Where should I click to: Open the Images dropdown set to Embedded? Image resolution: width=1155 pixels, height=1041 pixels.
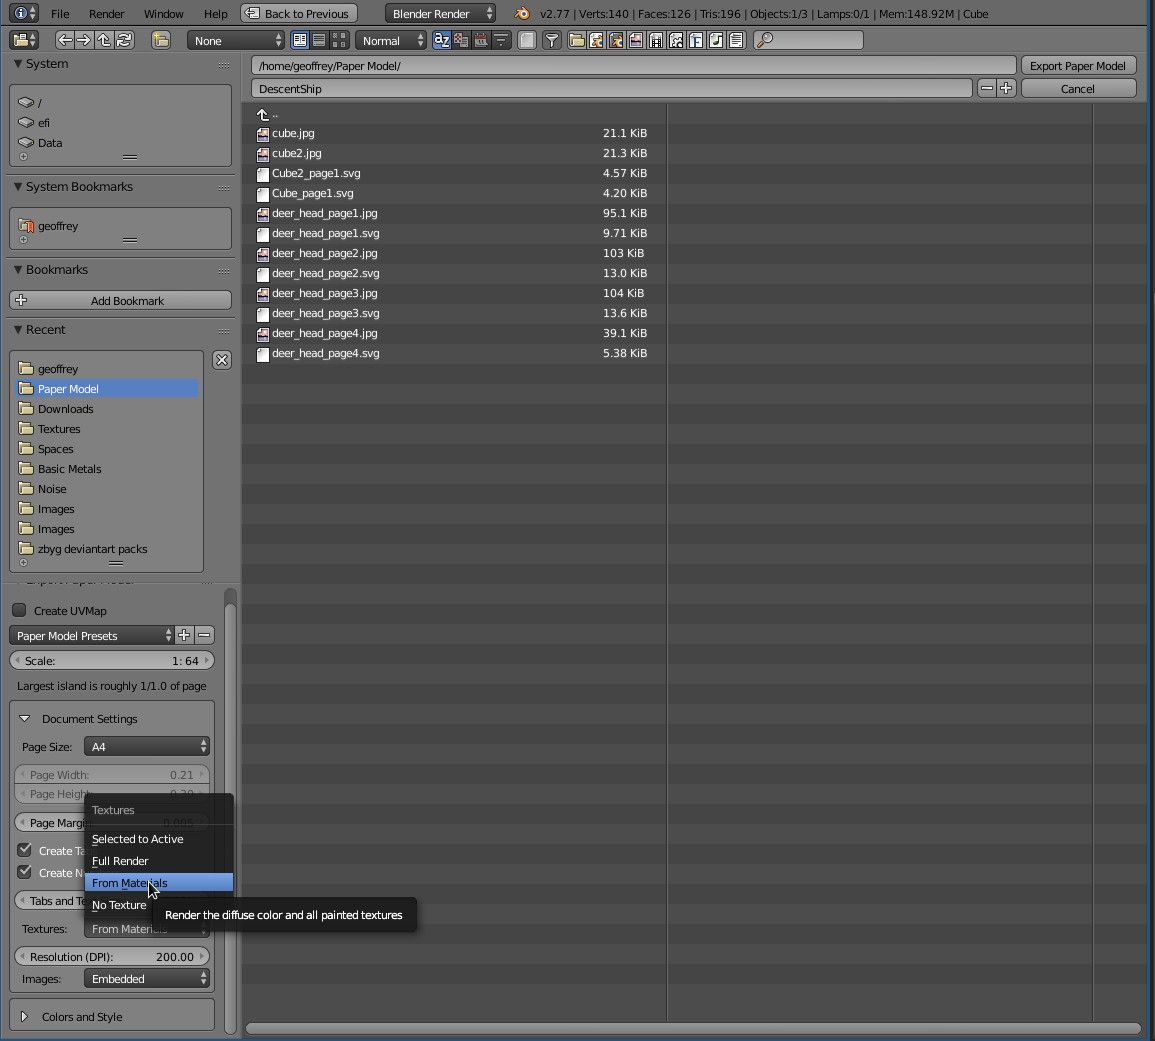coord(146,979)
